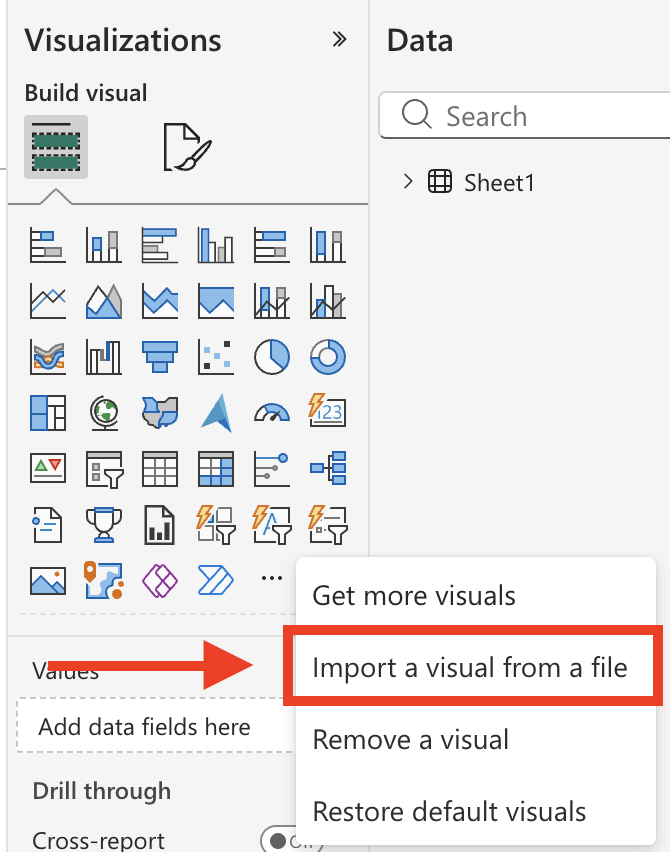Click Get more visuals
The width and height of the screenshot is (670, 852).
click(414, 596)
